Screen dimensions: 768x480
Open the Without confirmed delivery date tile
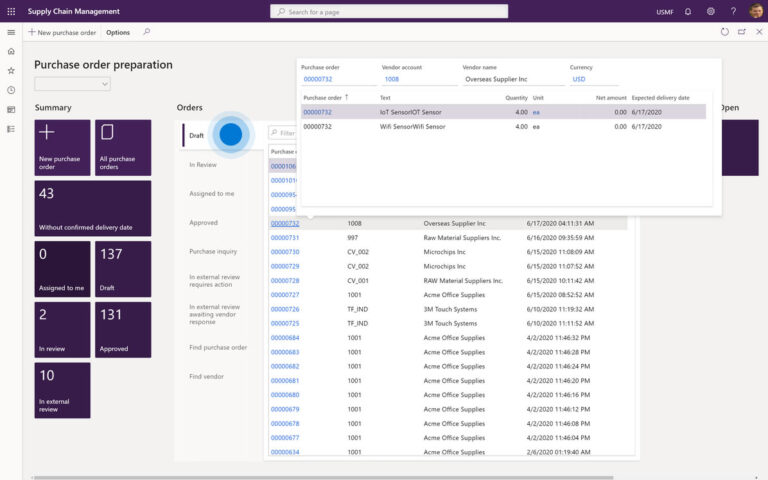[x=93, y=208]
